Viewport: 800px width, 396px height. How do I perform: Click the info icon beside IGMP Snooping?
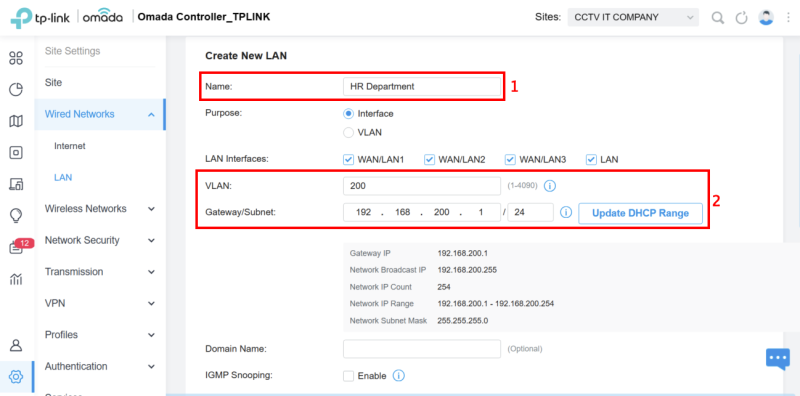398,376
